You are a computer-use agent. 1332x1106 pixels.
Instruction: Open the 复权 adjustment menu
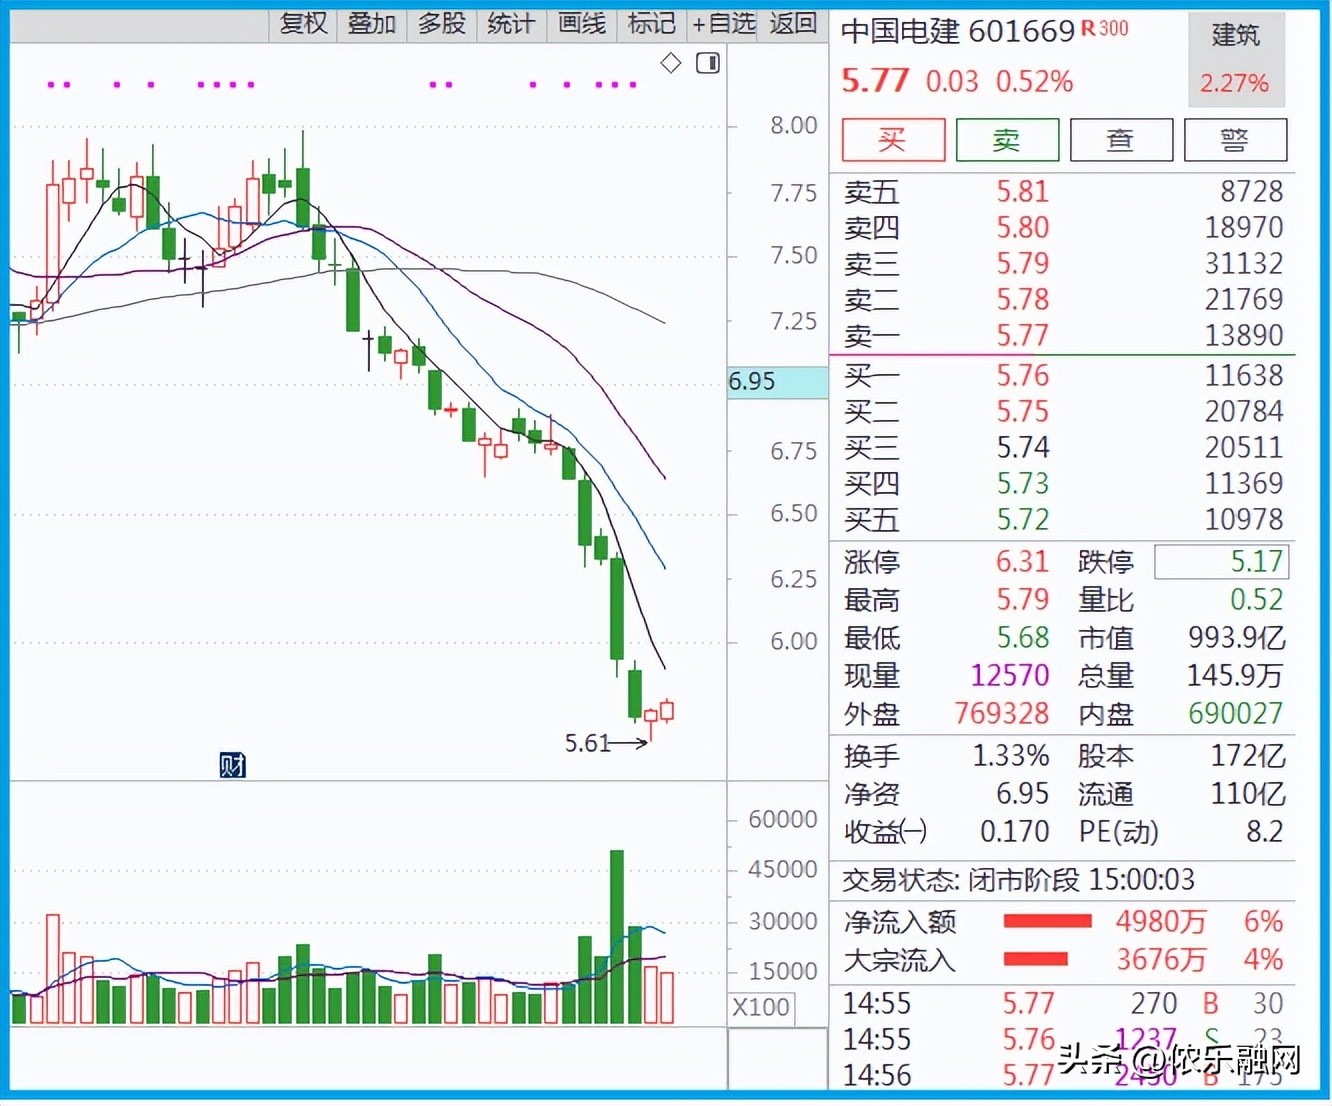point(304,24)
